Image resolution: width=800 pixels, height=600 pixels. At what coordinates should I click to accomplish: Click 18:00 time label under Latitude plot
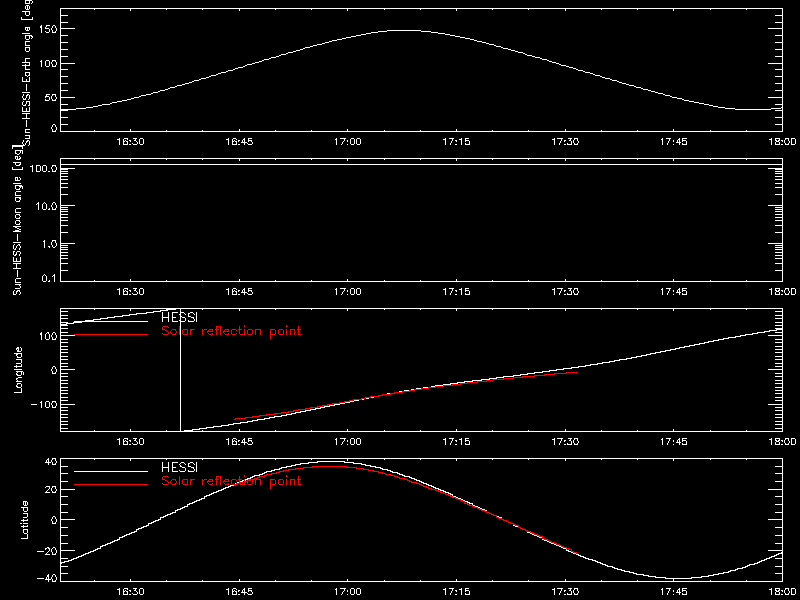click(x=782, y=592)
